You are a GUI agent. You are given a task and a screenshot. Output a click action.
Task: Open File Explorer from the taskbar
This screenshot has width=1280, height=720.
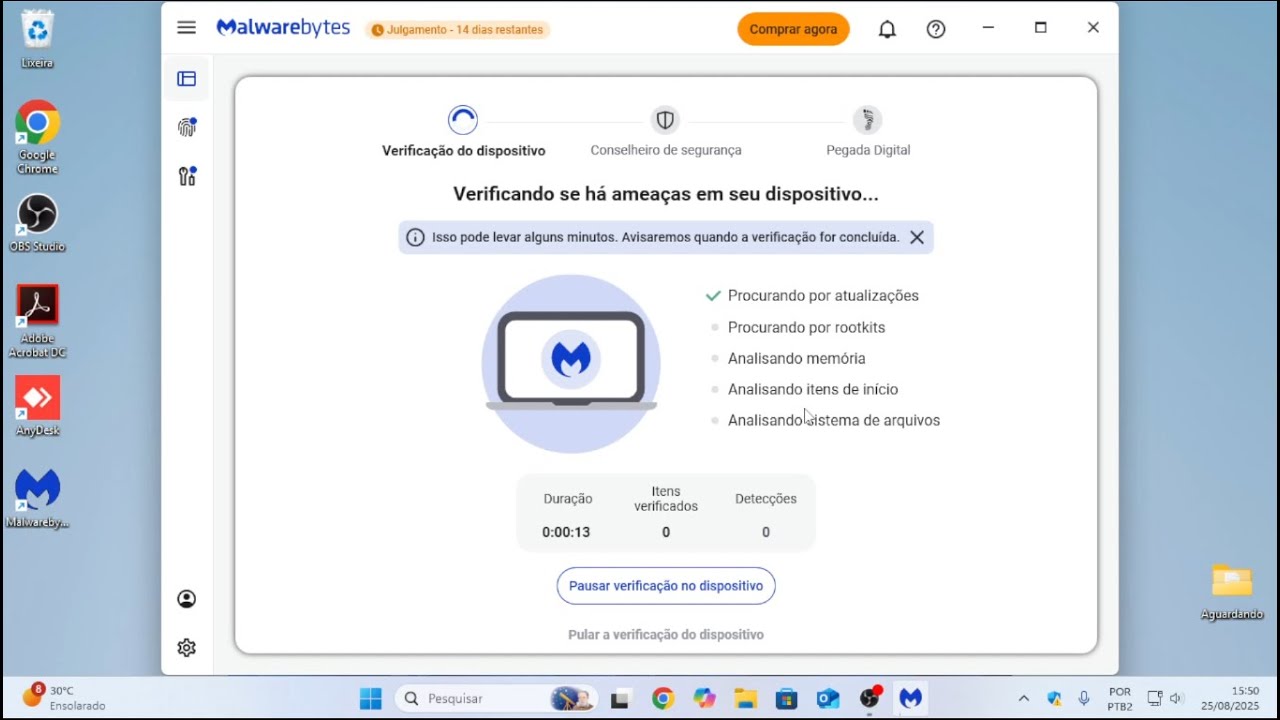pos(745,699)
